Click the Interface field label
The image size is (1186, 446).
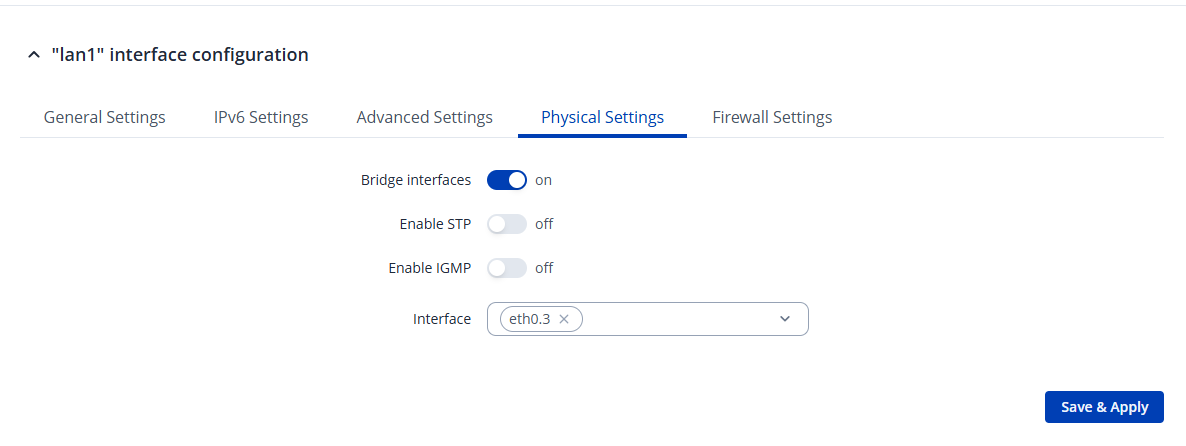[442, 319]
